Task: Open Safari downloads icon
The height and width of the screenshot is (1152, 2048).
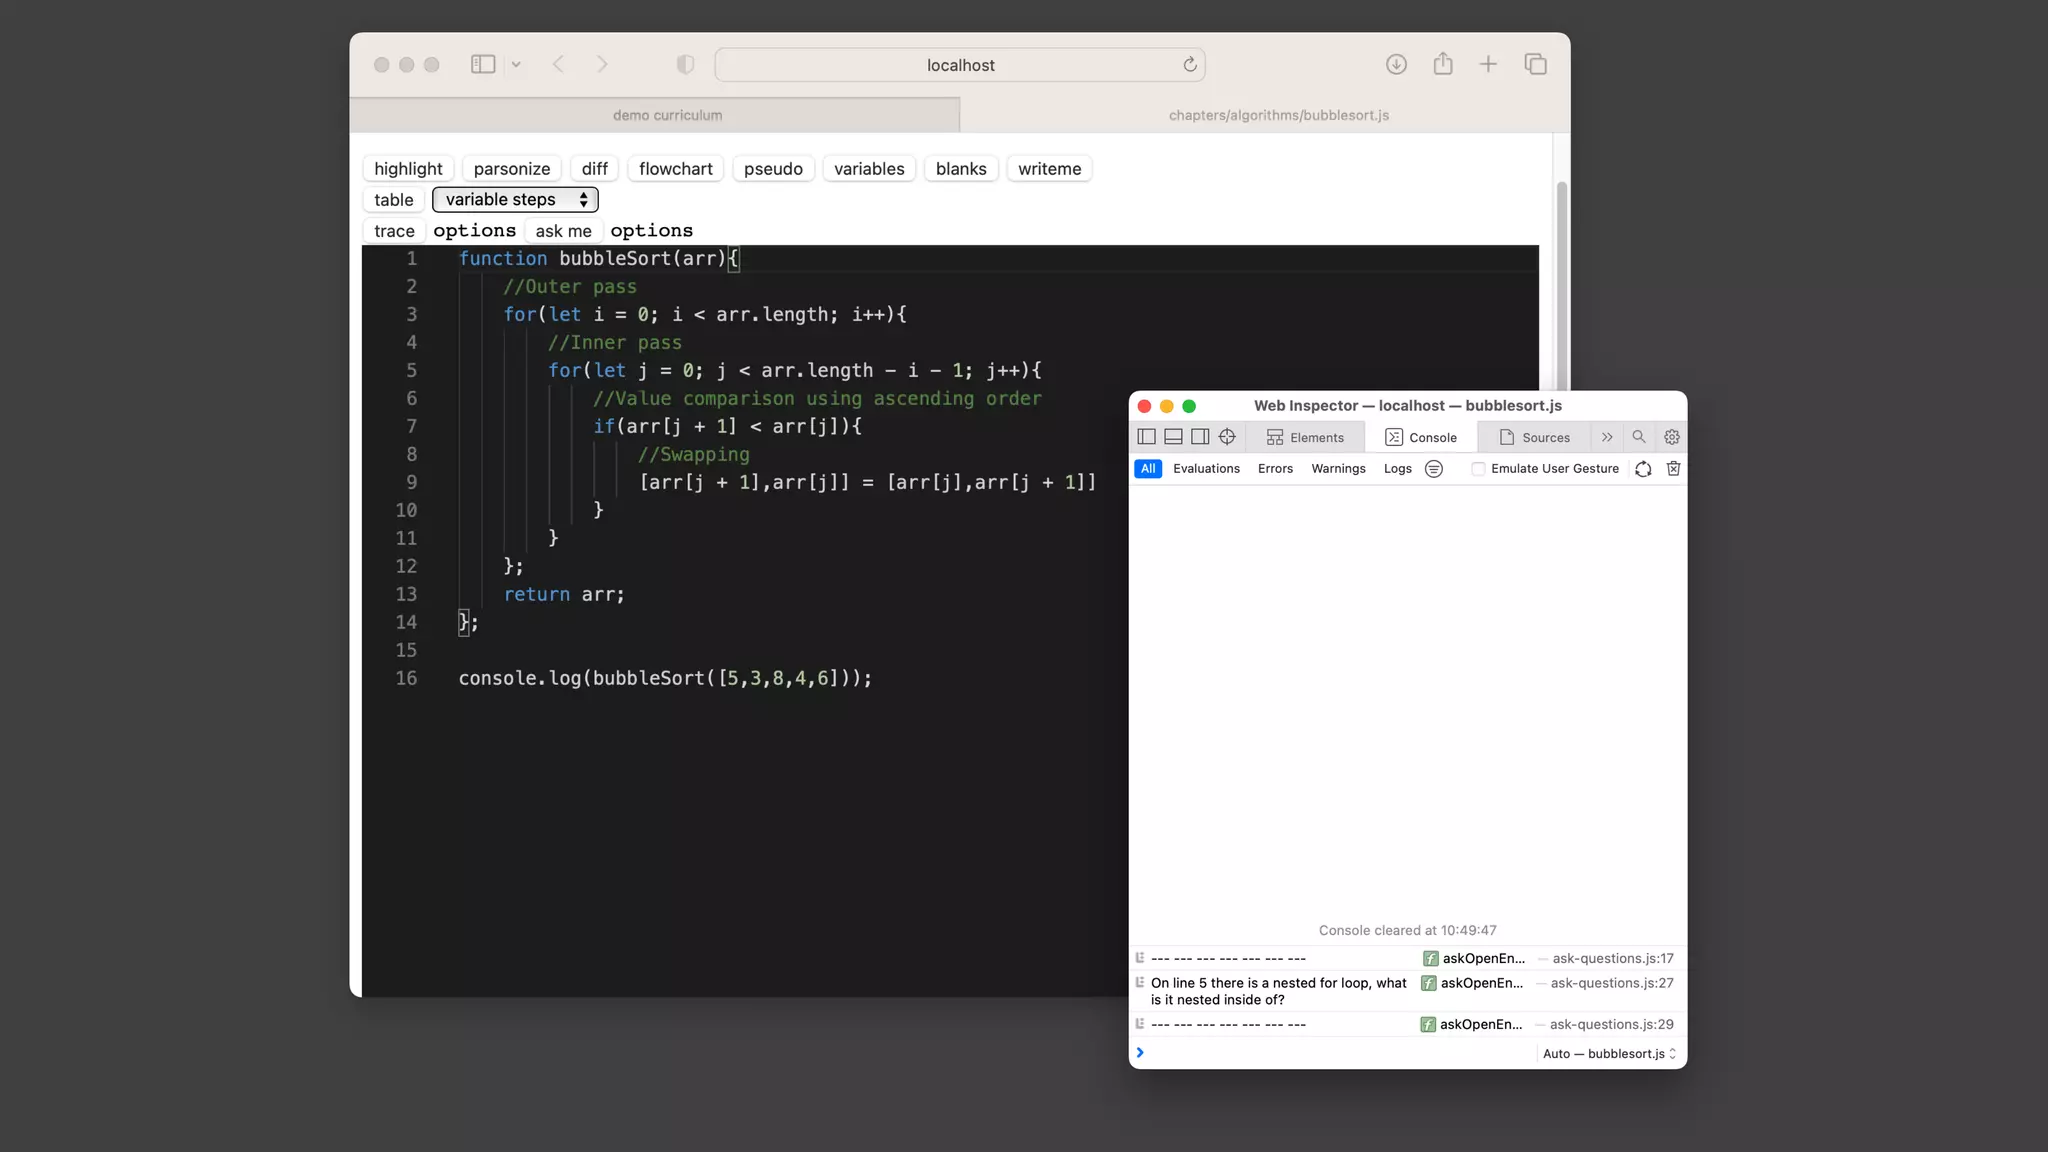Action: tap(1396, 65)
